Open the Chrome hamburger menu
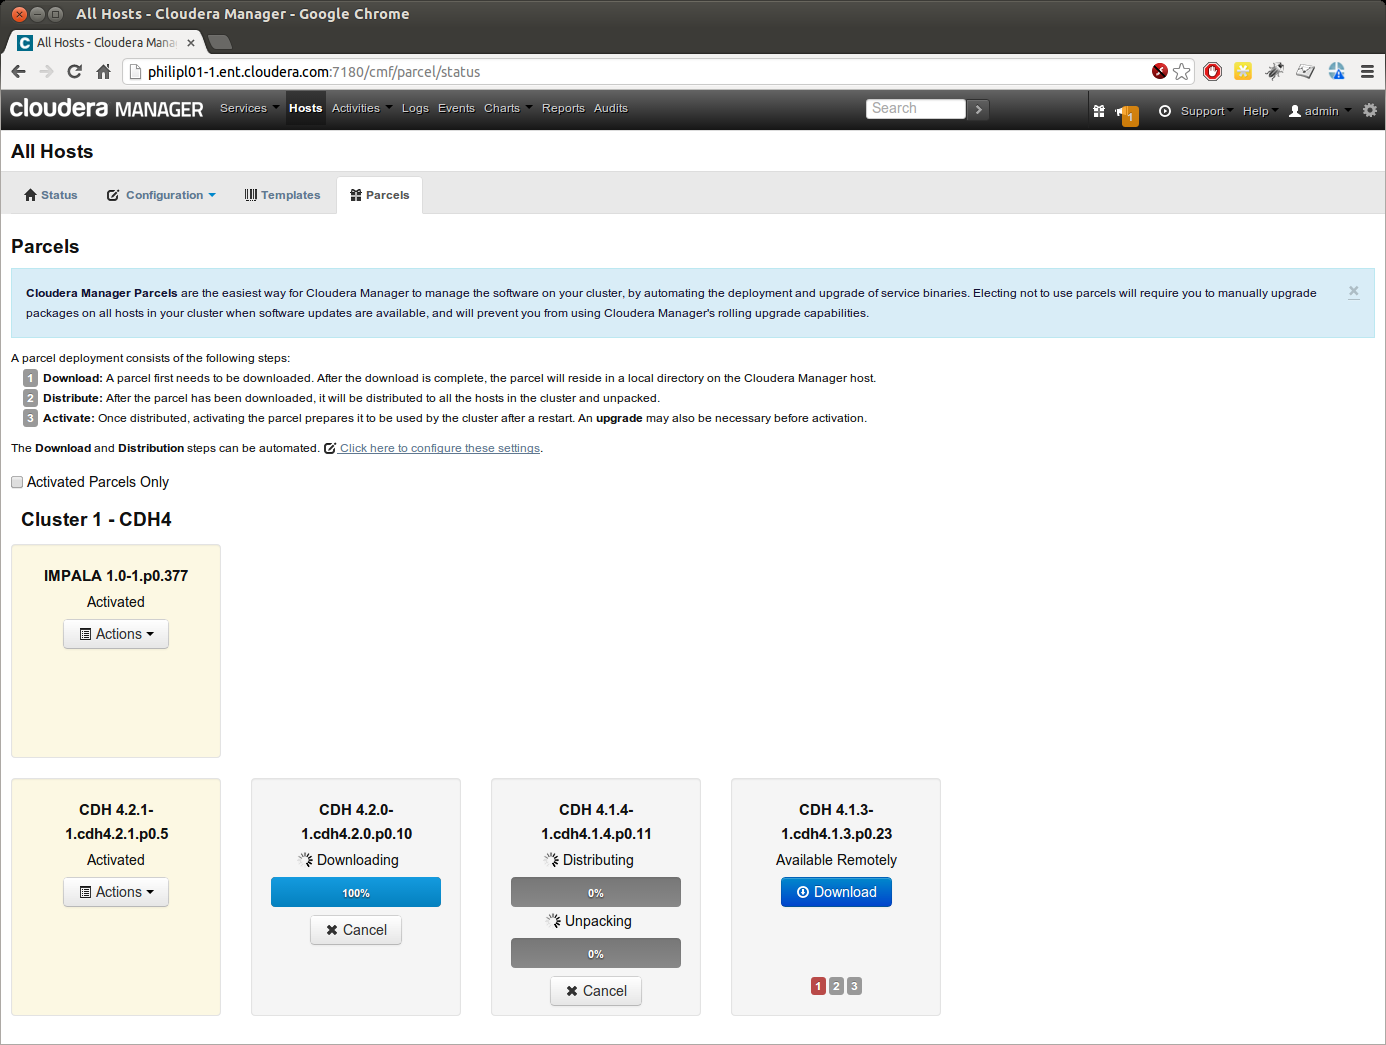 coord(1367,71)
